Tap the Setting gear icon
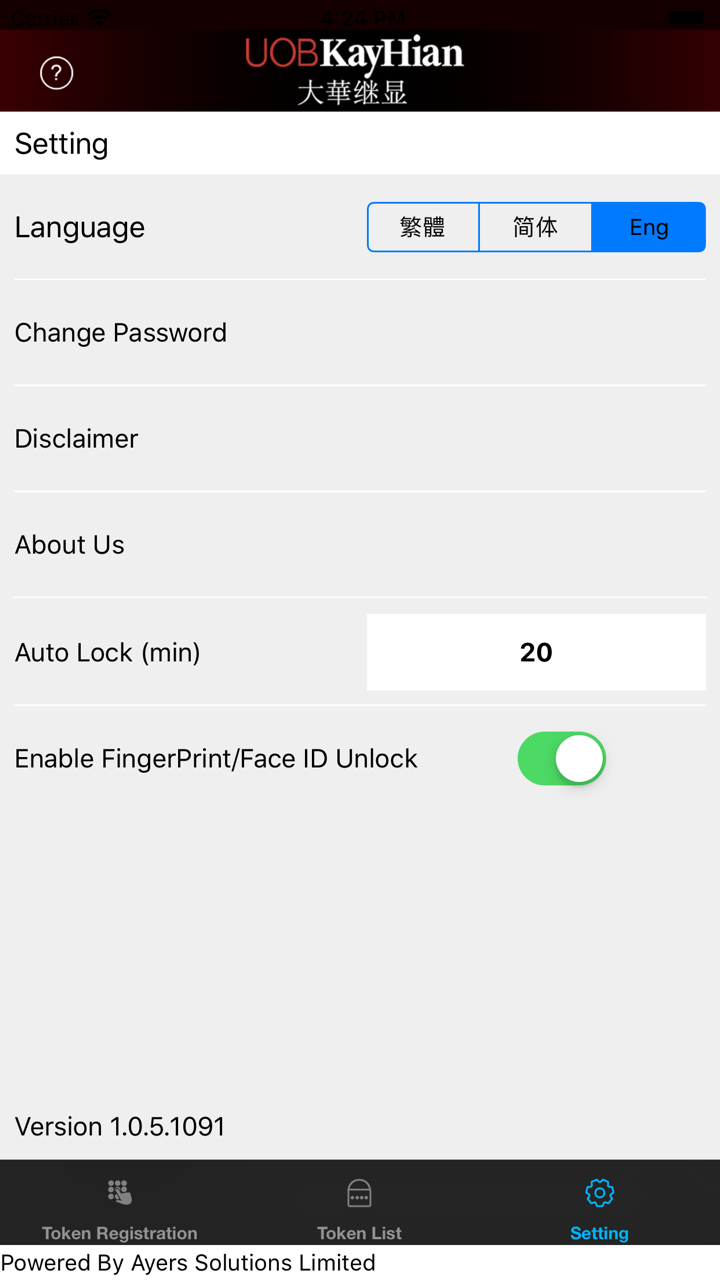 (599, 1192)
